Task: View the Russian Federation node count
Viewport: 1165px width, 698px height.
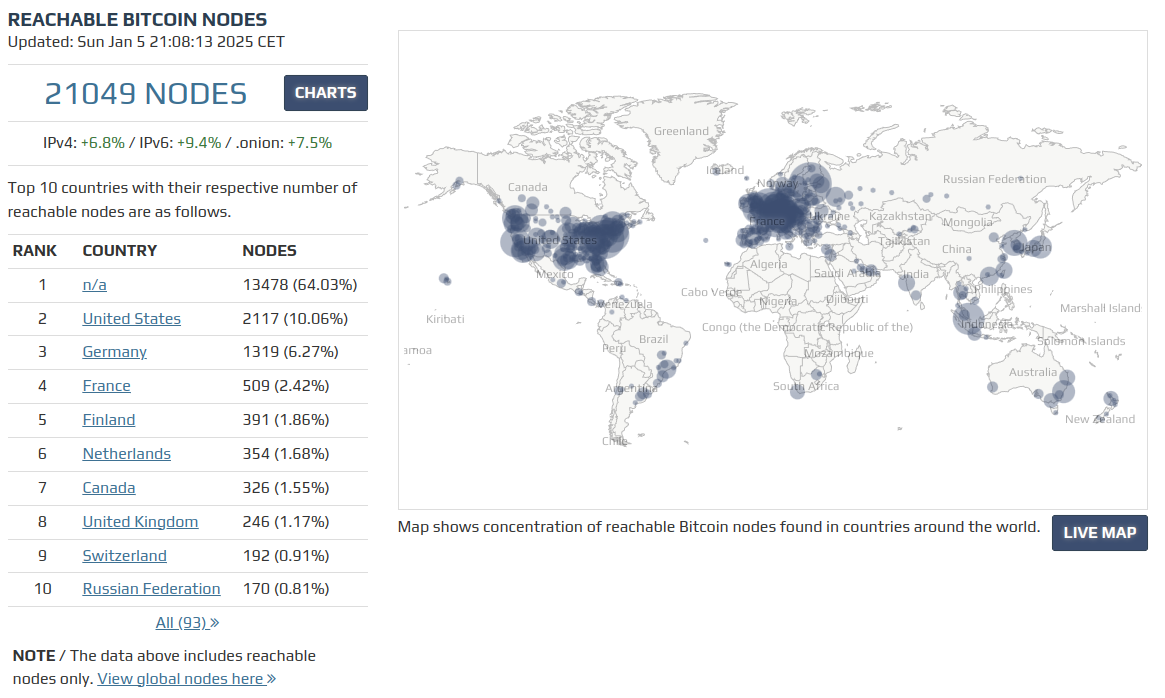Action: pos(151,588)
